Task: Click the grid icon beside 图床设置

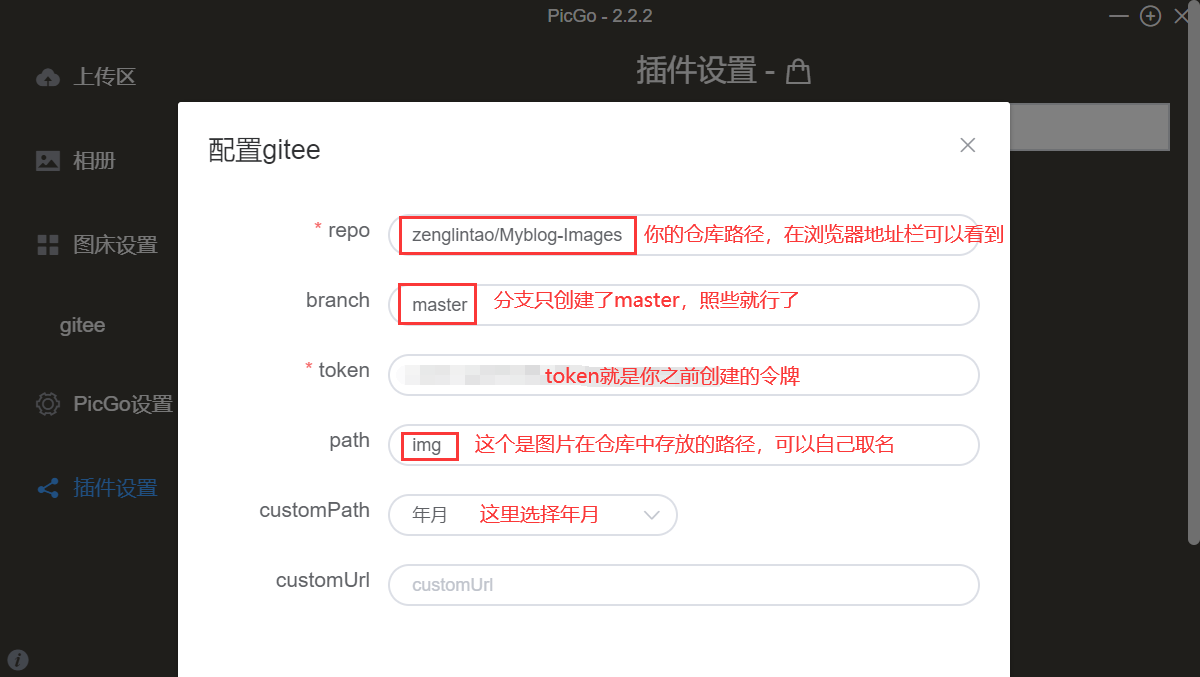Action: (x=48, y=244)
